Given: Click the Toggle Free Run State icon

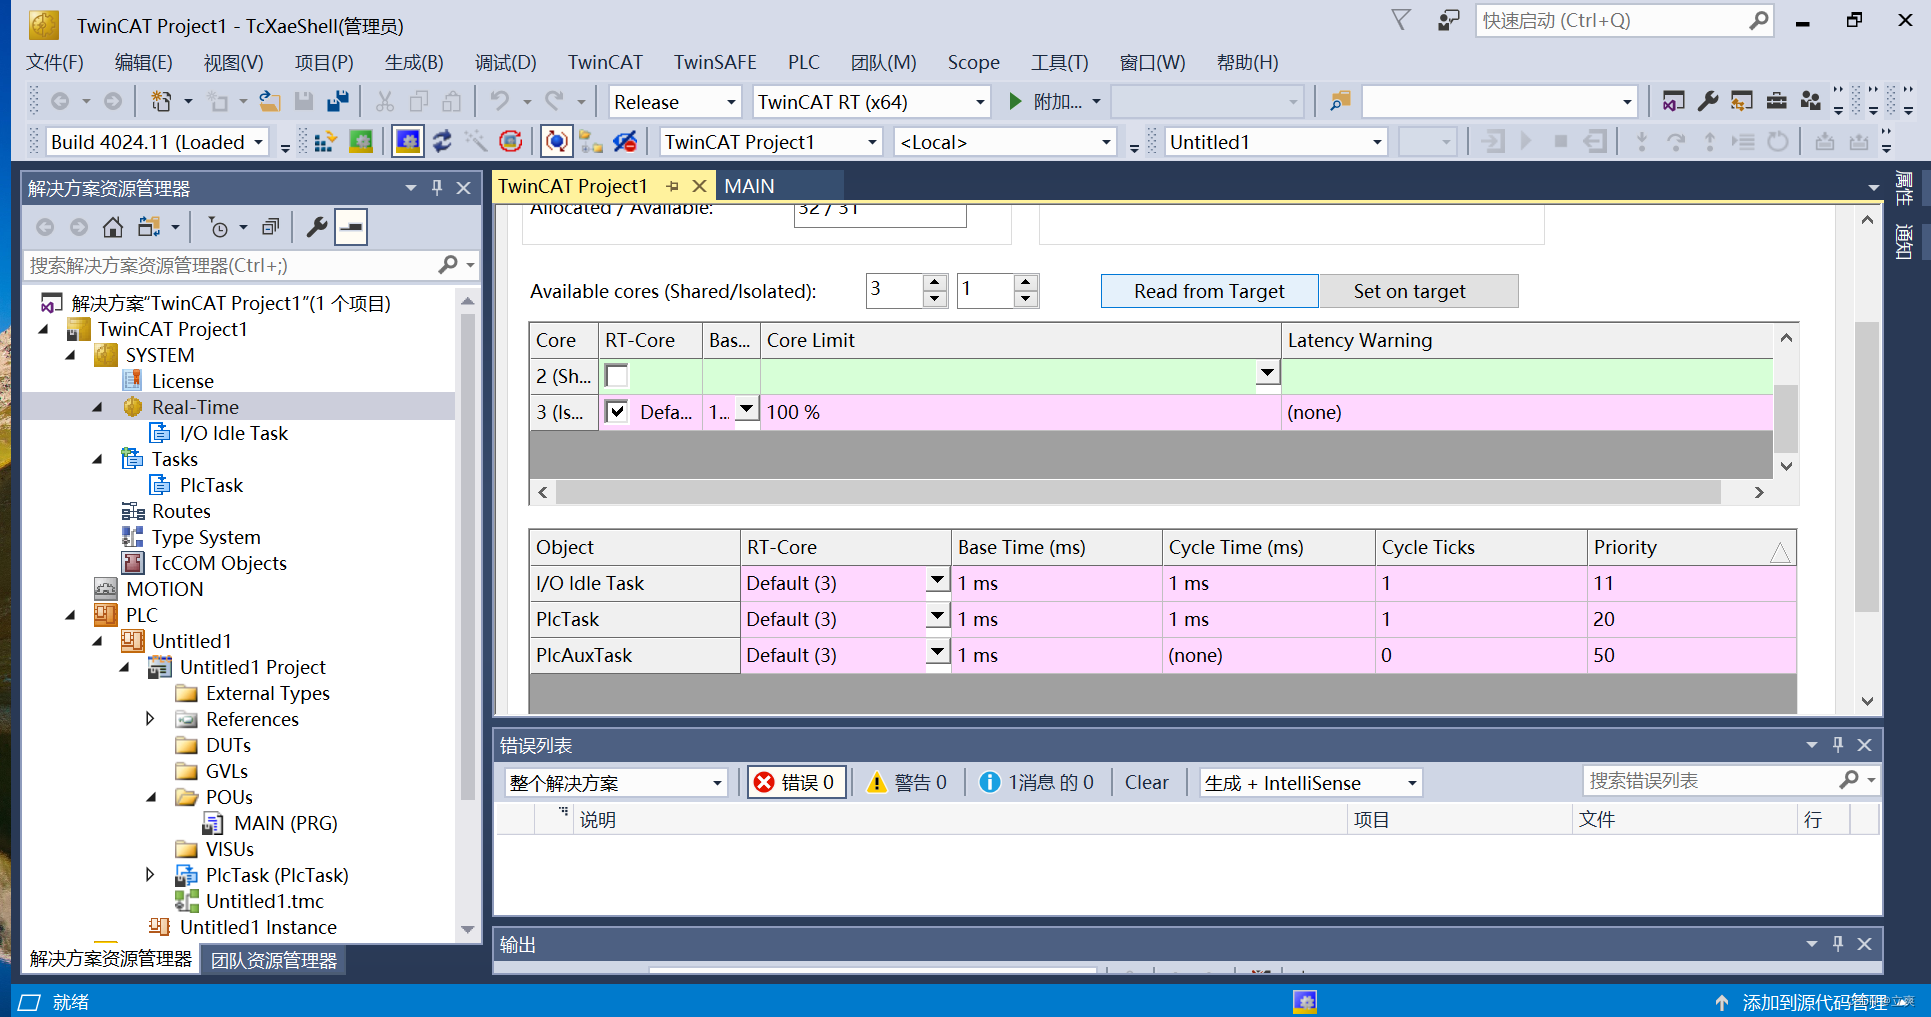Looking at the screenshot, I should click(x=510, y=142).
